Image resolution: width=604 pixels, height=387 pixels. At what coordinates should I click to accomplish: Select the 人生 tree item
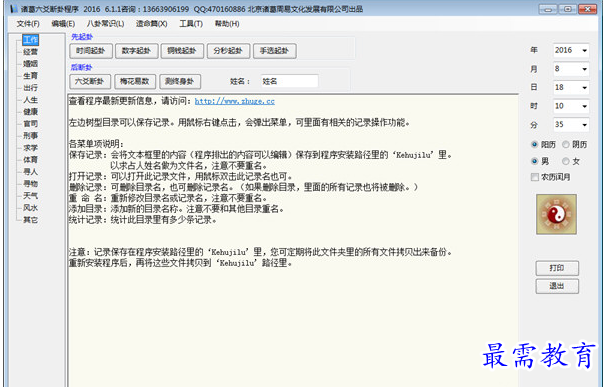click(x=30, y=100)
